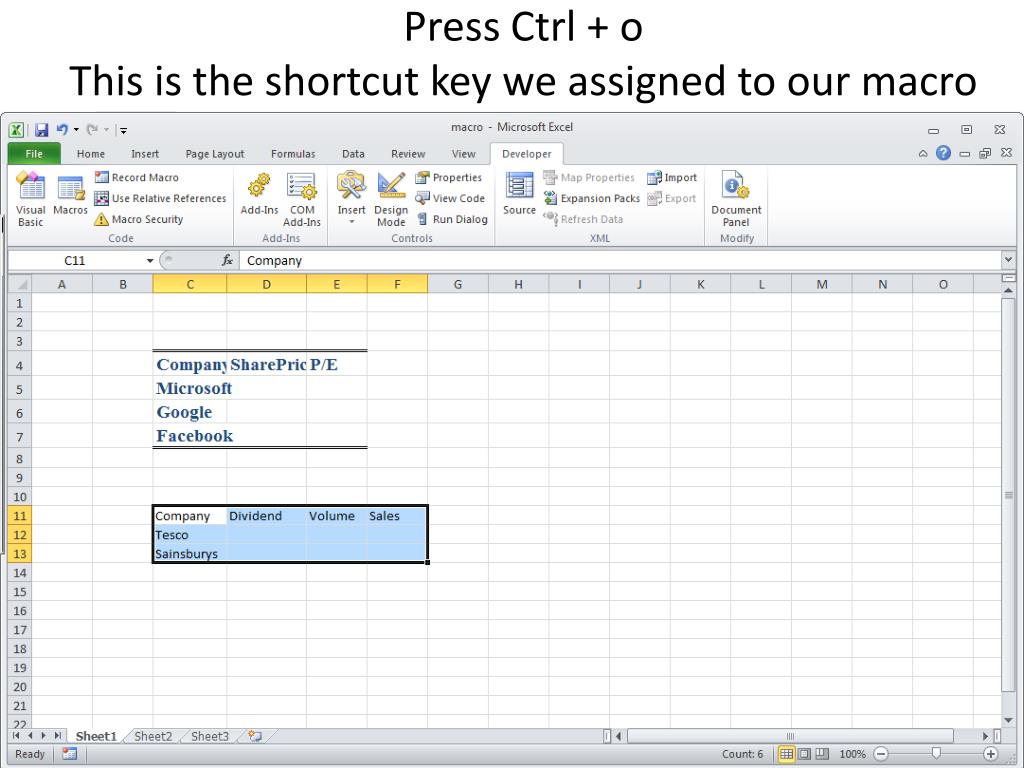Click Map Properties
Screen dimensions: 1024x768
[589, 177]
